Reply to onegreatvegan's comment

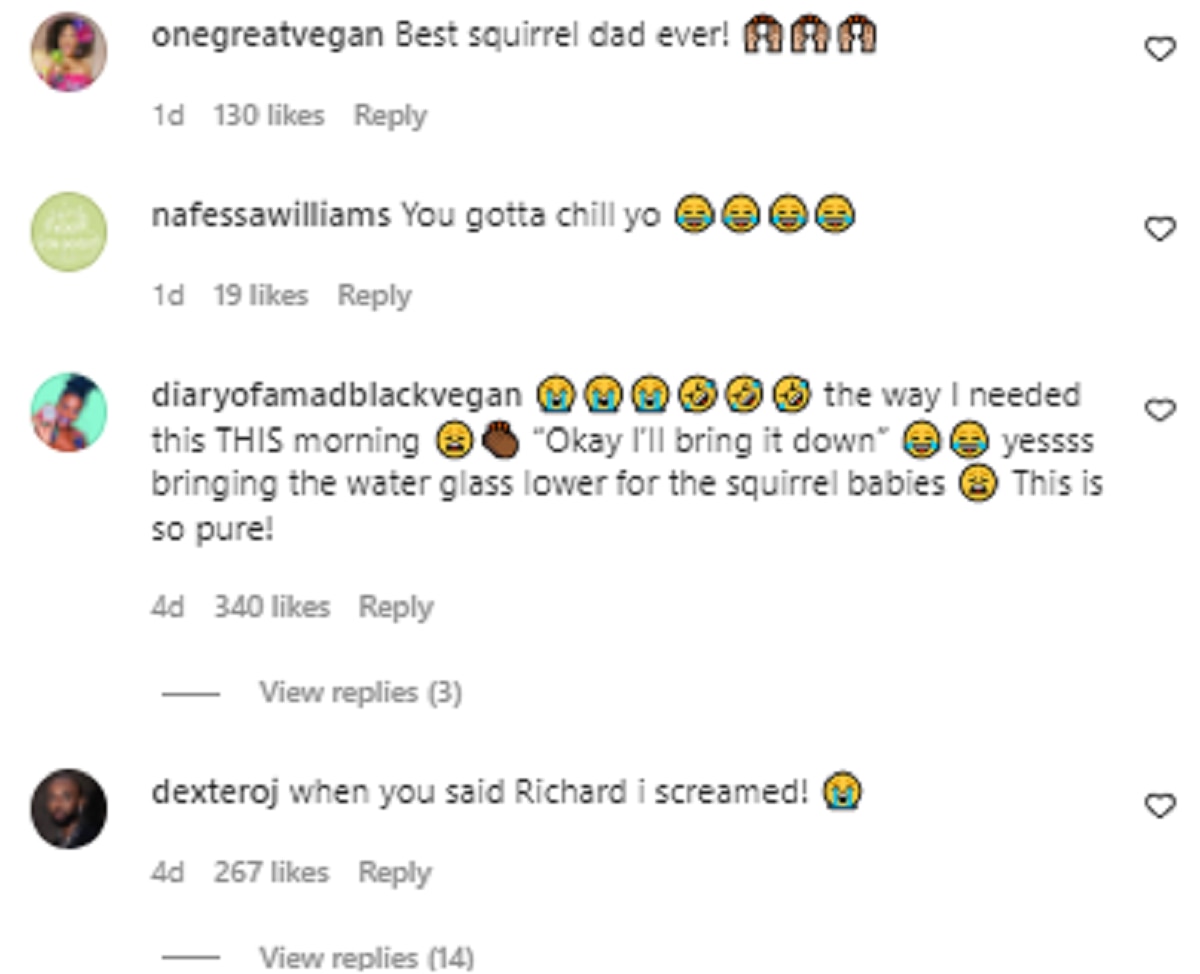pos(390,116)
